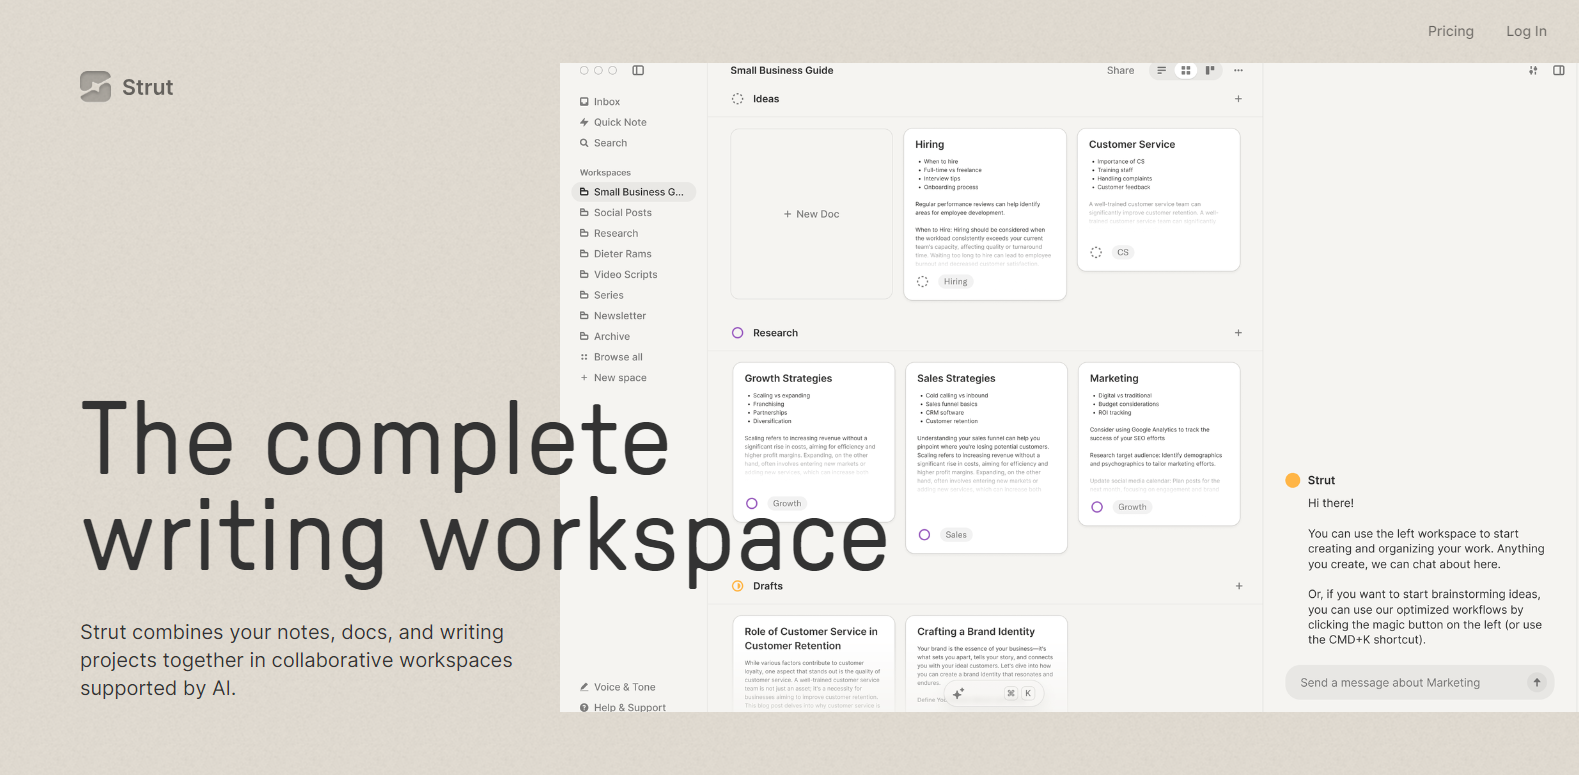Switch to grid view layout
Viewport: 1579px width, 775px height.
[1185, 70]
